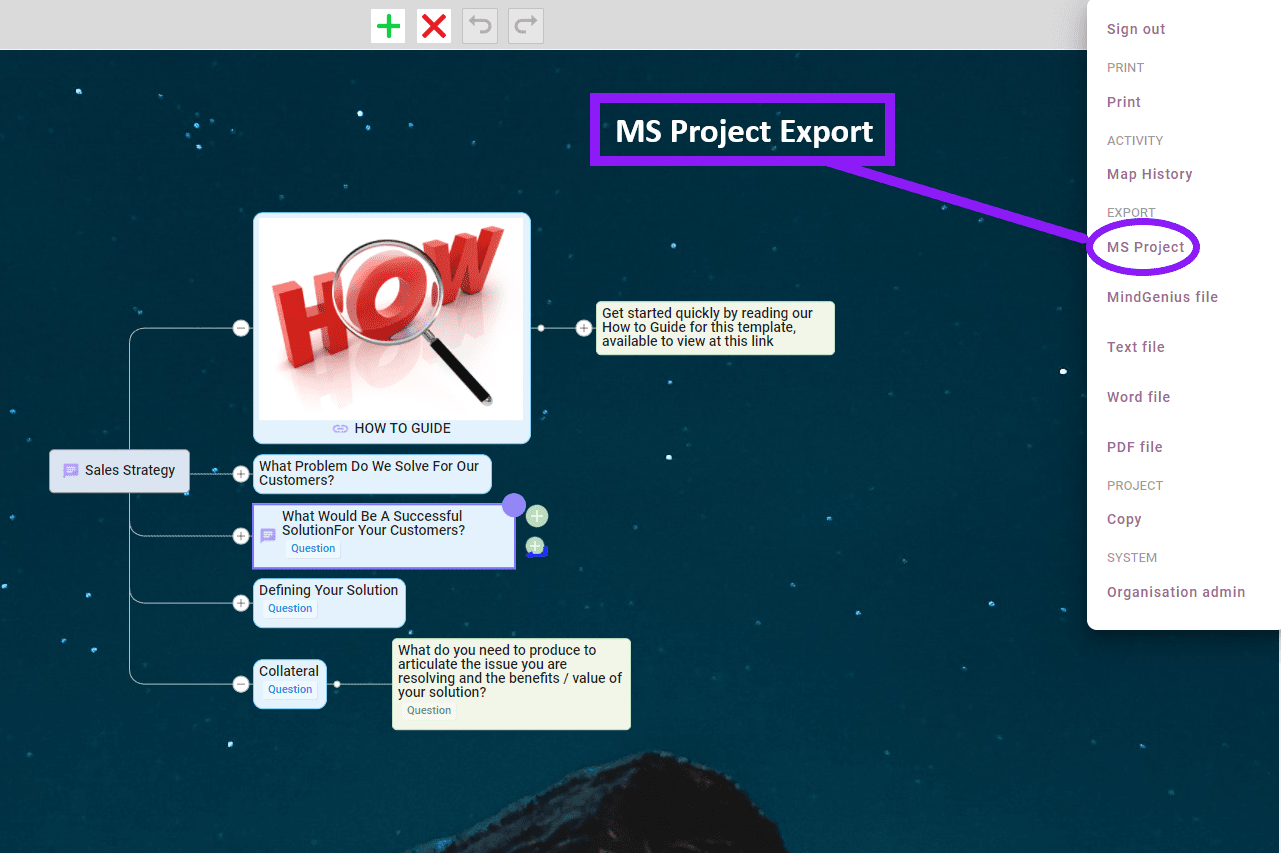Expand What Problem Do We Solve branch

tap(241, 474)
